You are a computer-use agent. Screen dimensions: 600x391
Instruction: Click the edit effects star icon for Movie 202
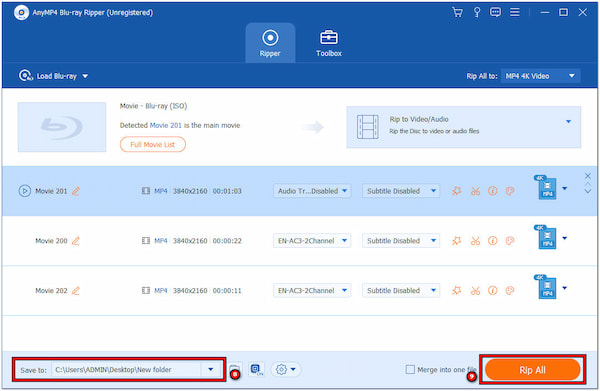point(457,290)
